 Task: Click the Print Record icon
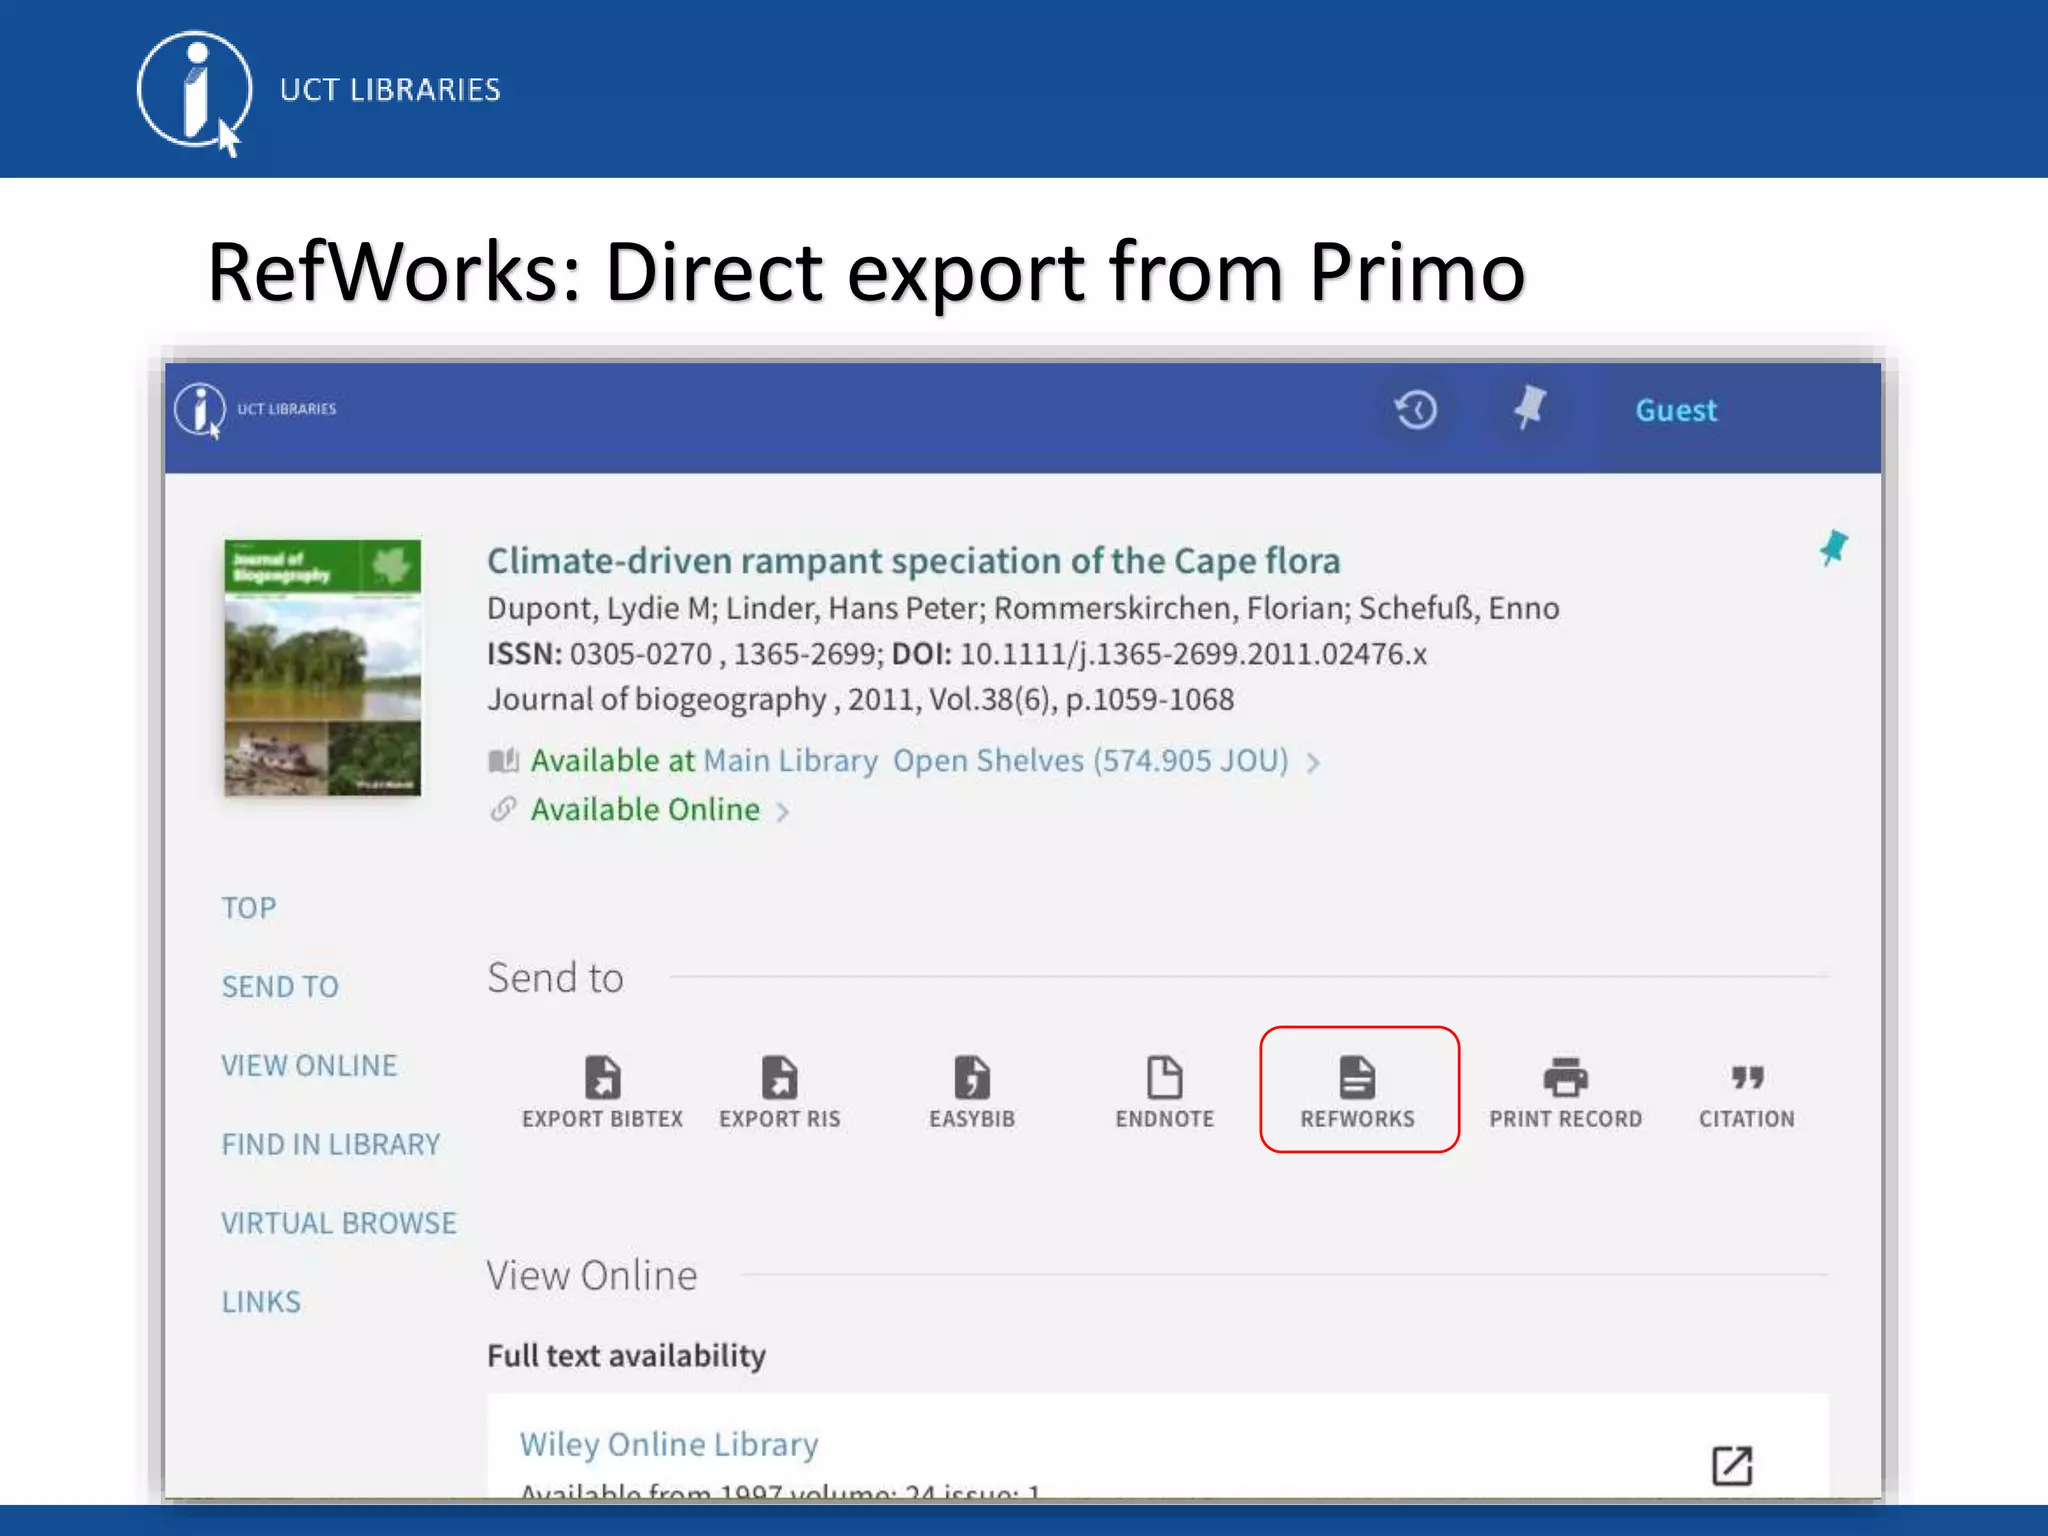point(1565,1077)
